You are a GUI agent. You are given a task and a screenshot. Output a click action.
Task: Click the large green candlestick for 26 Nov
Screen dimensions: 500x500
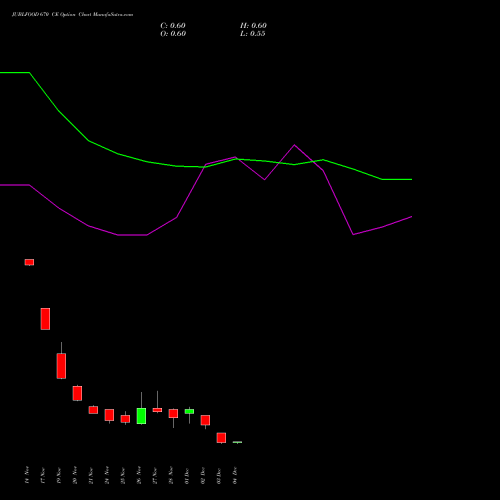point(141,416)
